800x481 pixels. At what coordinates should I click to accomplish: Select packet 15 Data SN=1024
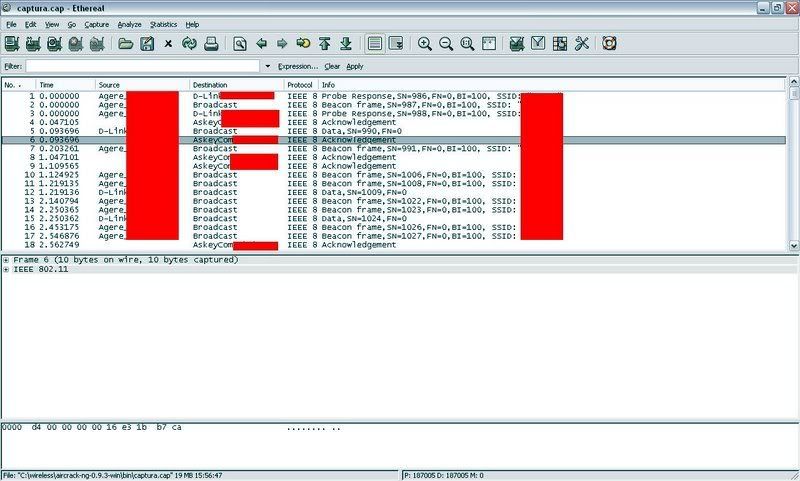393,218
